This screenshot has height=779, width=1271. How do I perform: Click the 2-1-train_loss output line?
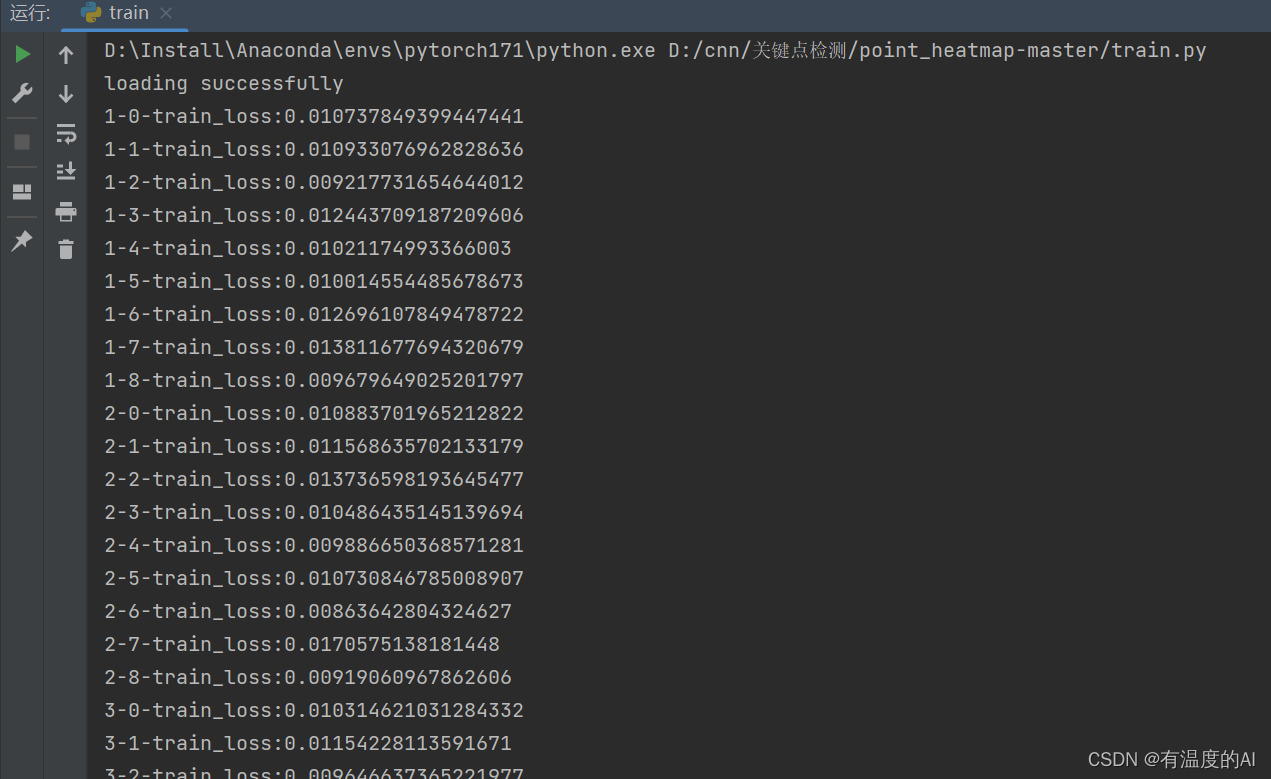314,447
